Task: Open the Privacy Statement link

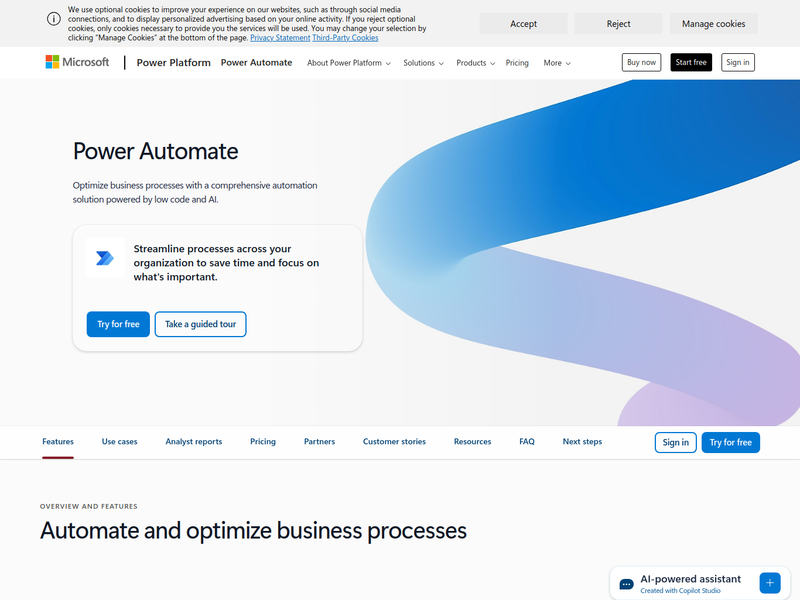Action: (280, 38)
